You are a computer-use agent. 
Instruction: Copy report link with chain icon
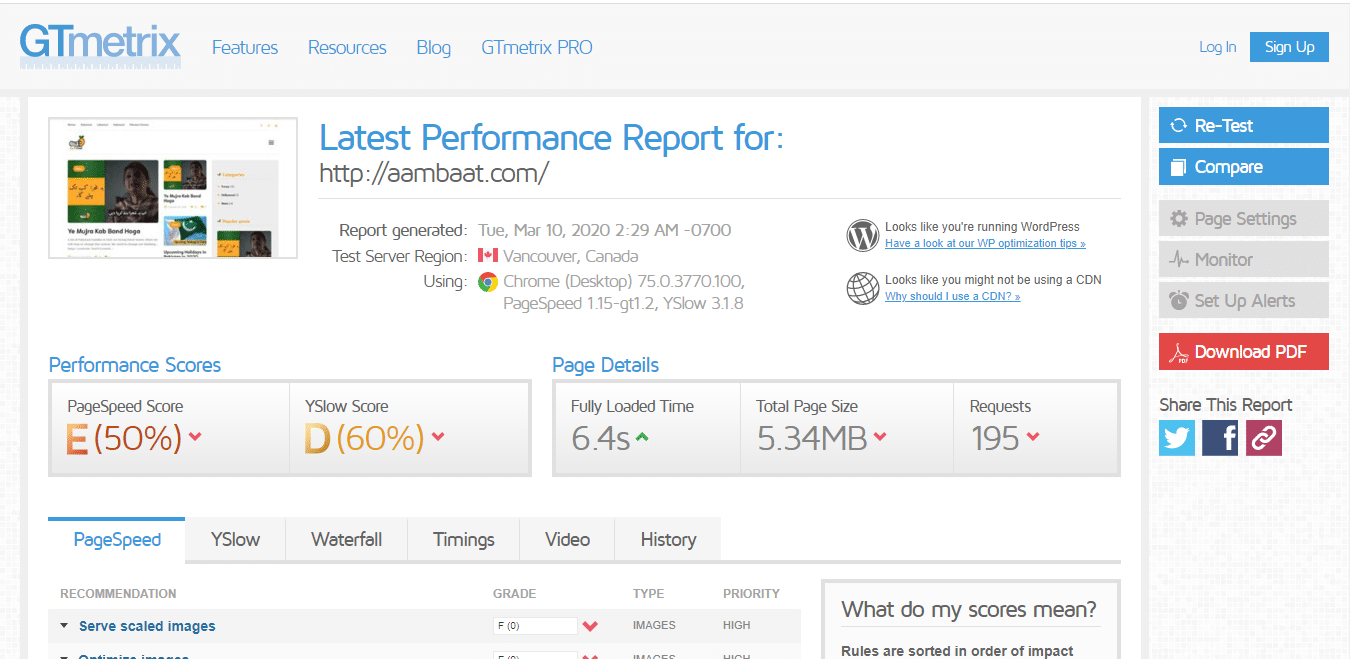coord(1264,438)
